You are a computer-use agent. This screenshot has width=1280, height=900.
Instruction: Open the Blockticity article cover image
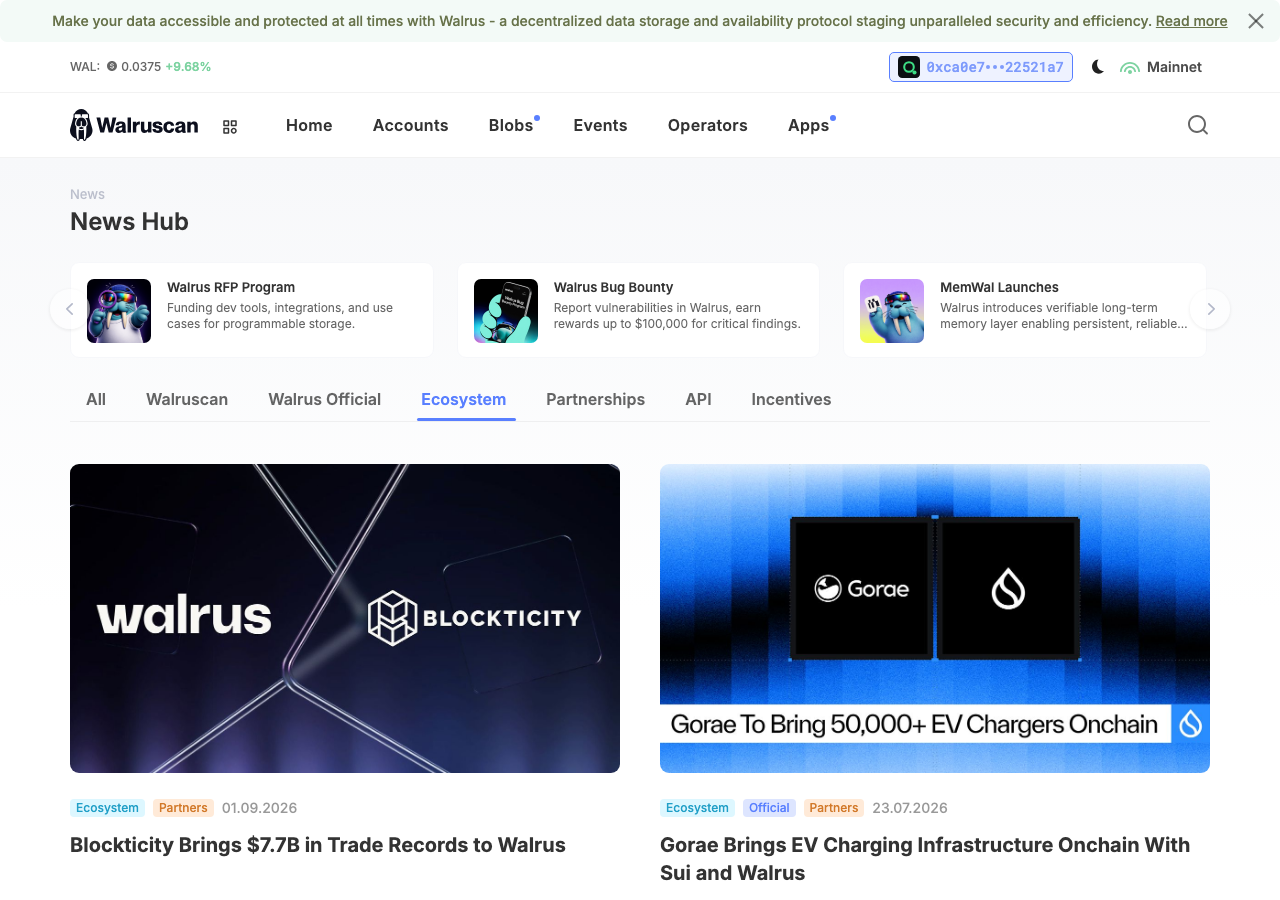(345, 618)
